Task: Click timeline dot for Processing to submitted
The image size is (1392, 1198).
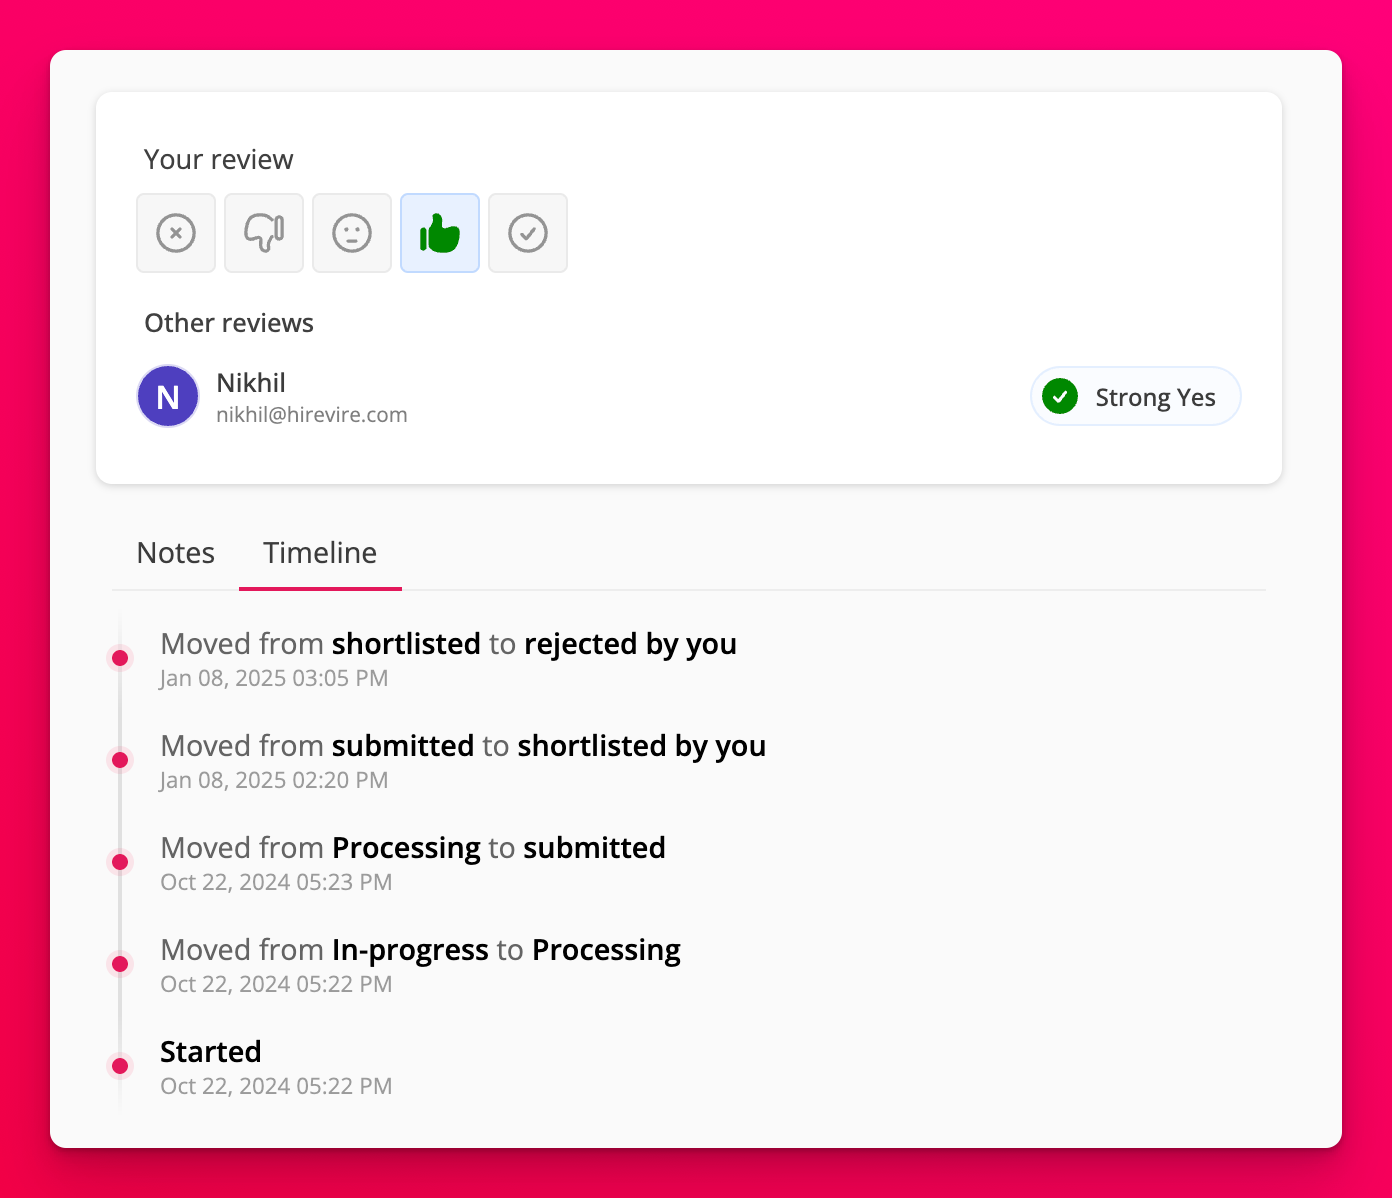Action: click(120, 862)
